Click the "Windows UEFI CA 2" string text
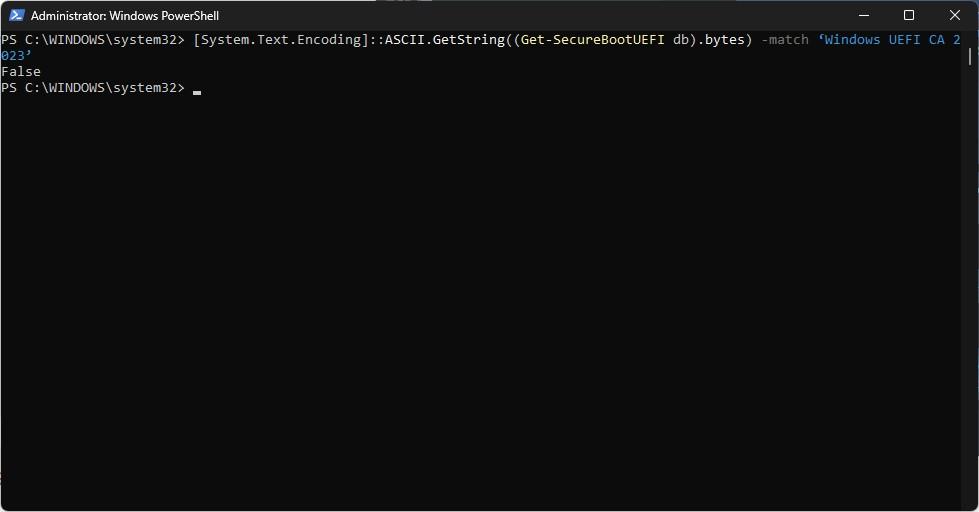This screenshot has width=979, height=512. 892,40
